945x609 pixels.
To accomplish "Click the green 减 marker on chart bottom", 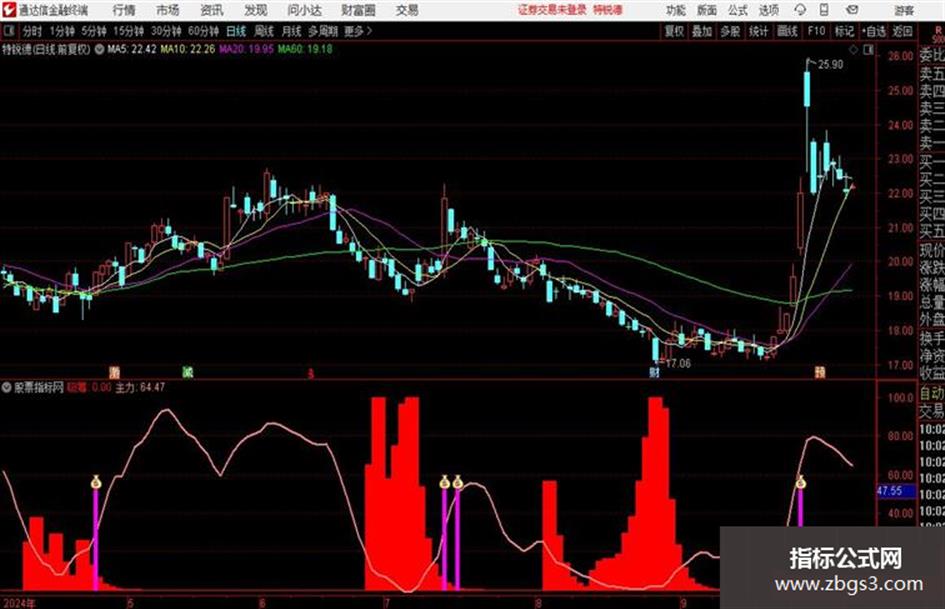I will click(188, 372).
